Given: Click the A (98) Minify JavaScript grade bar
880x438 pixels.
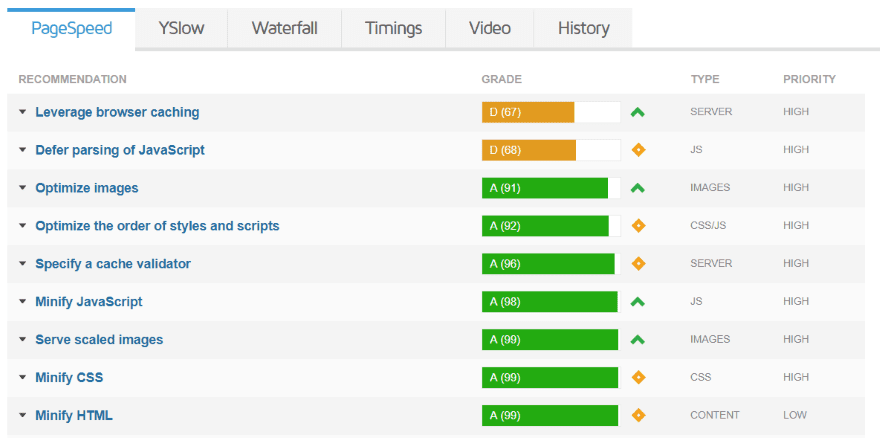Looking at the screenshot, I should (551, 302).
